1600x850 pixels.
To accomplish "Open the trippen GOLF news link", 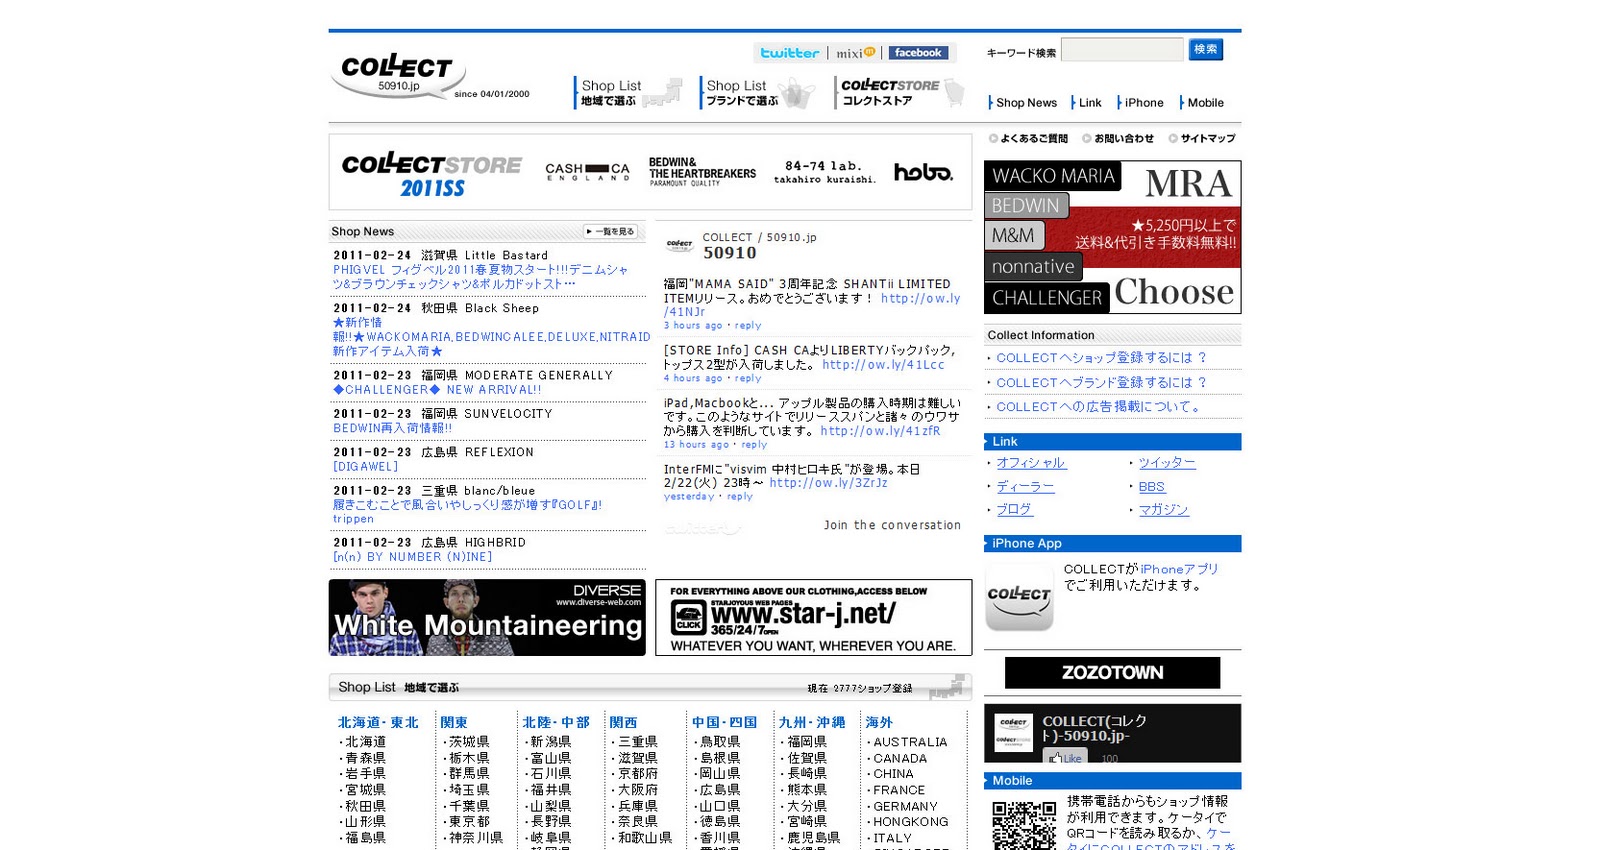I will [x=467, y=512].
